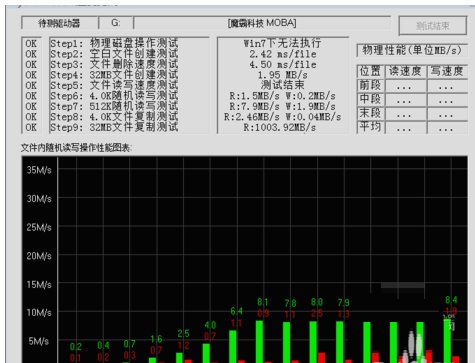Click the green bar labeled 4.0

tap(206, 353)
